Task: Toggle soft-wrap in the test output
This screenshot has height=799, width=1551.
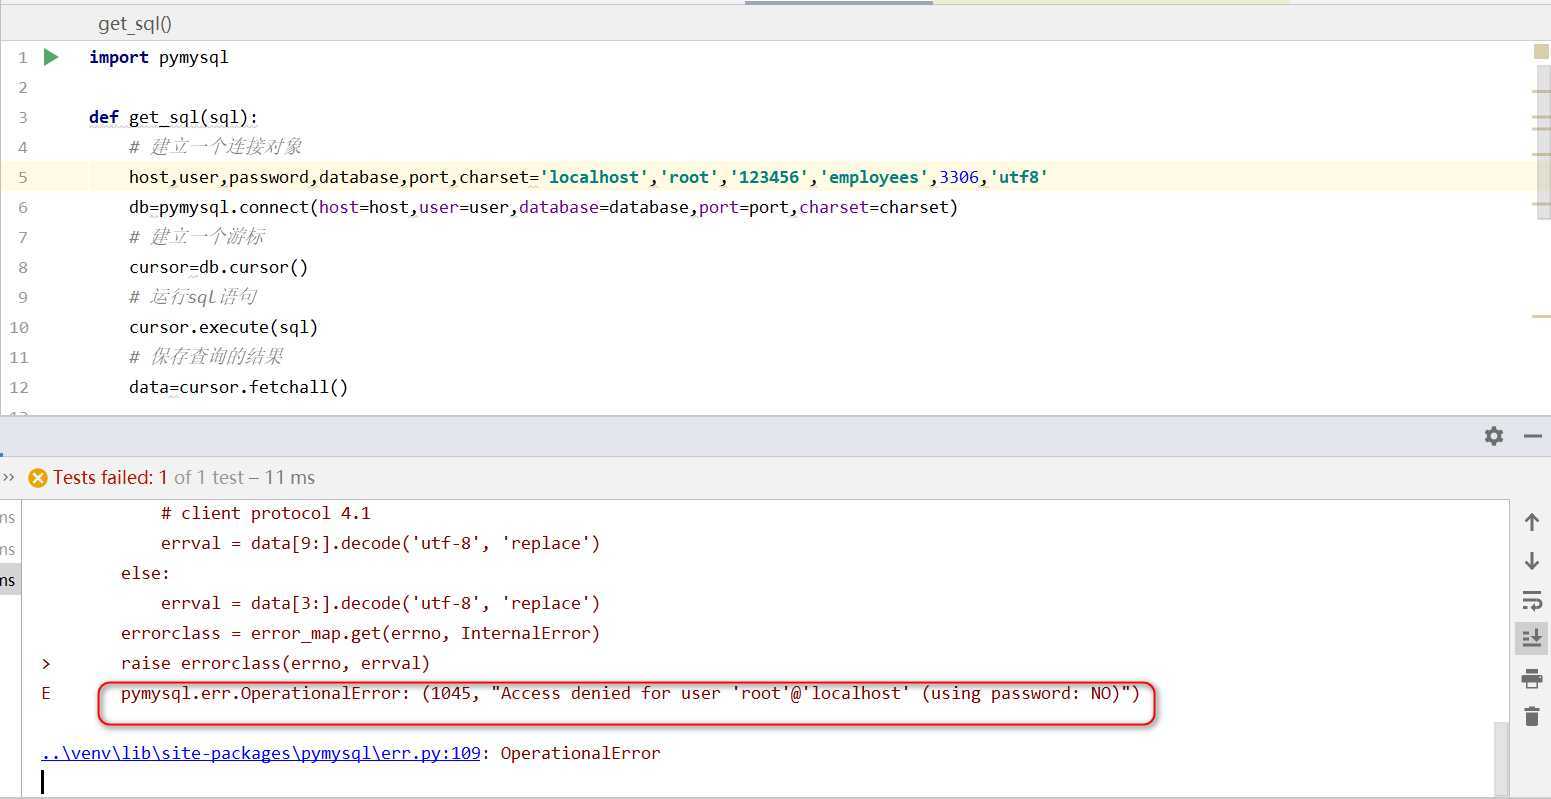Action: (x=1531, y=600)
